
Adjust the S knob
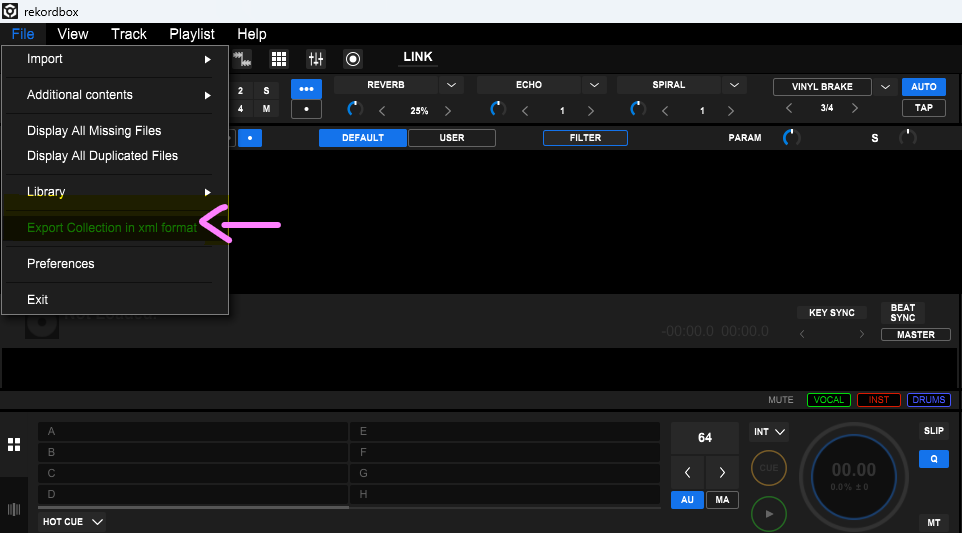tap(908, 137)
